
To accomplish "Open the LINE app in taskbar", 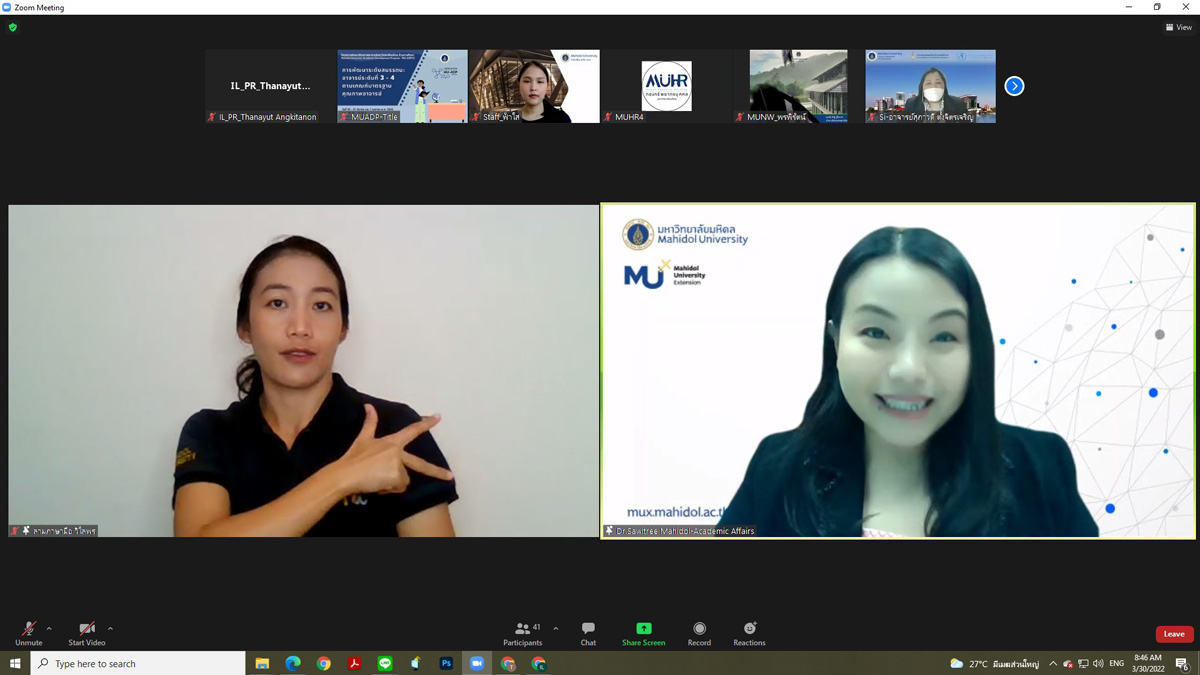I will click(385, 663).
